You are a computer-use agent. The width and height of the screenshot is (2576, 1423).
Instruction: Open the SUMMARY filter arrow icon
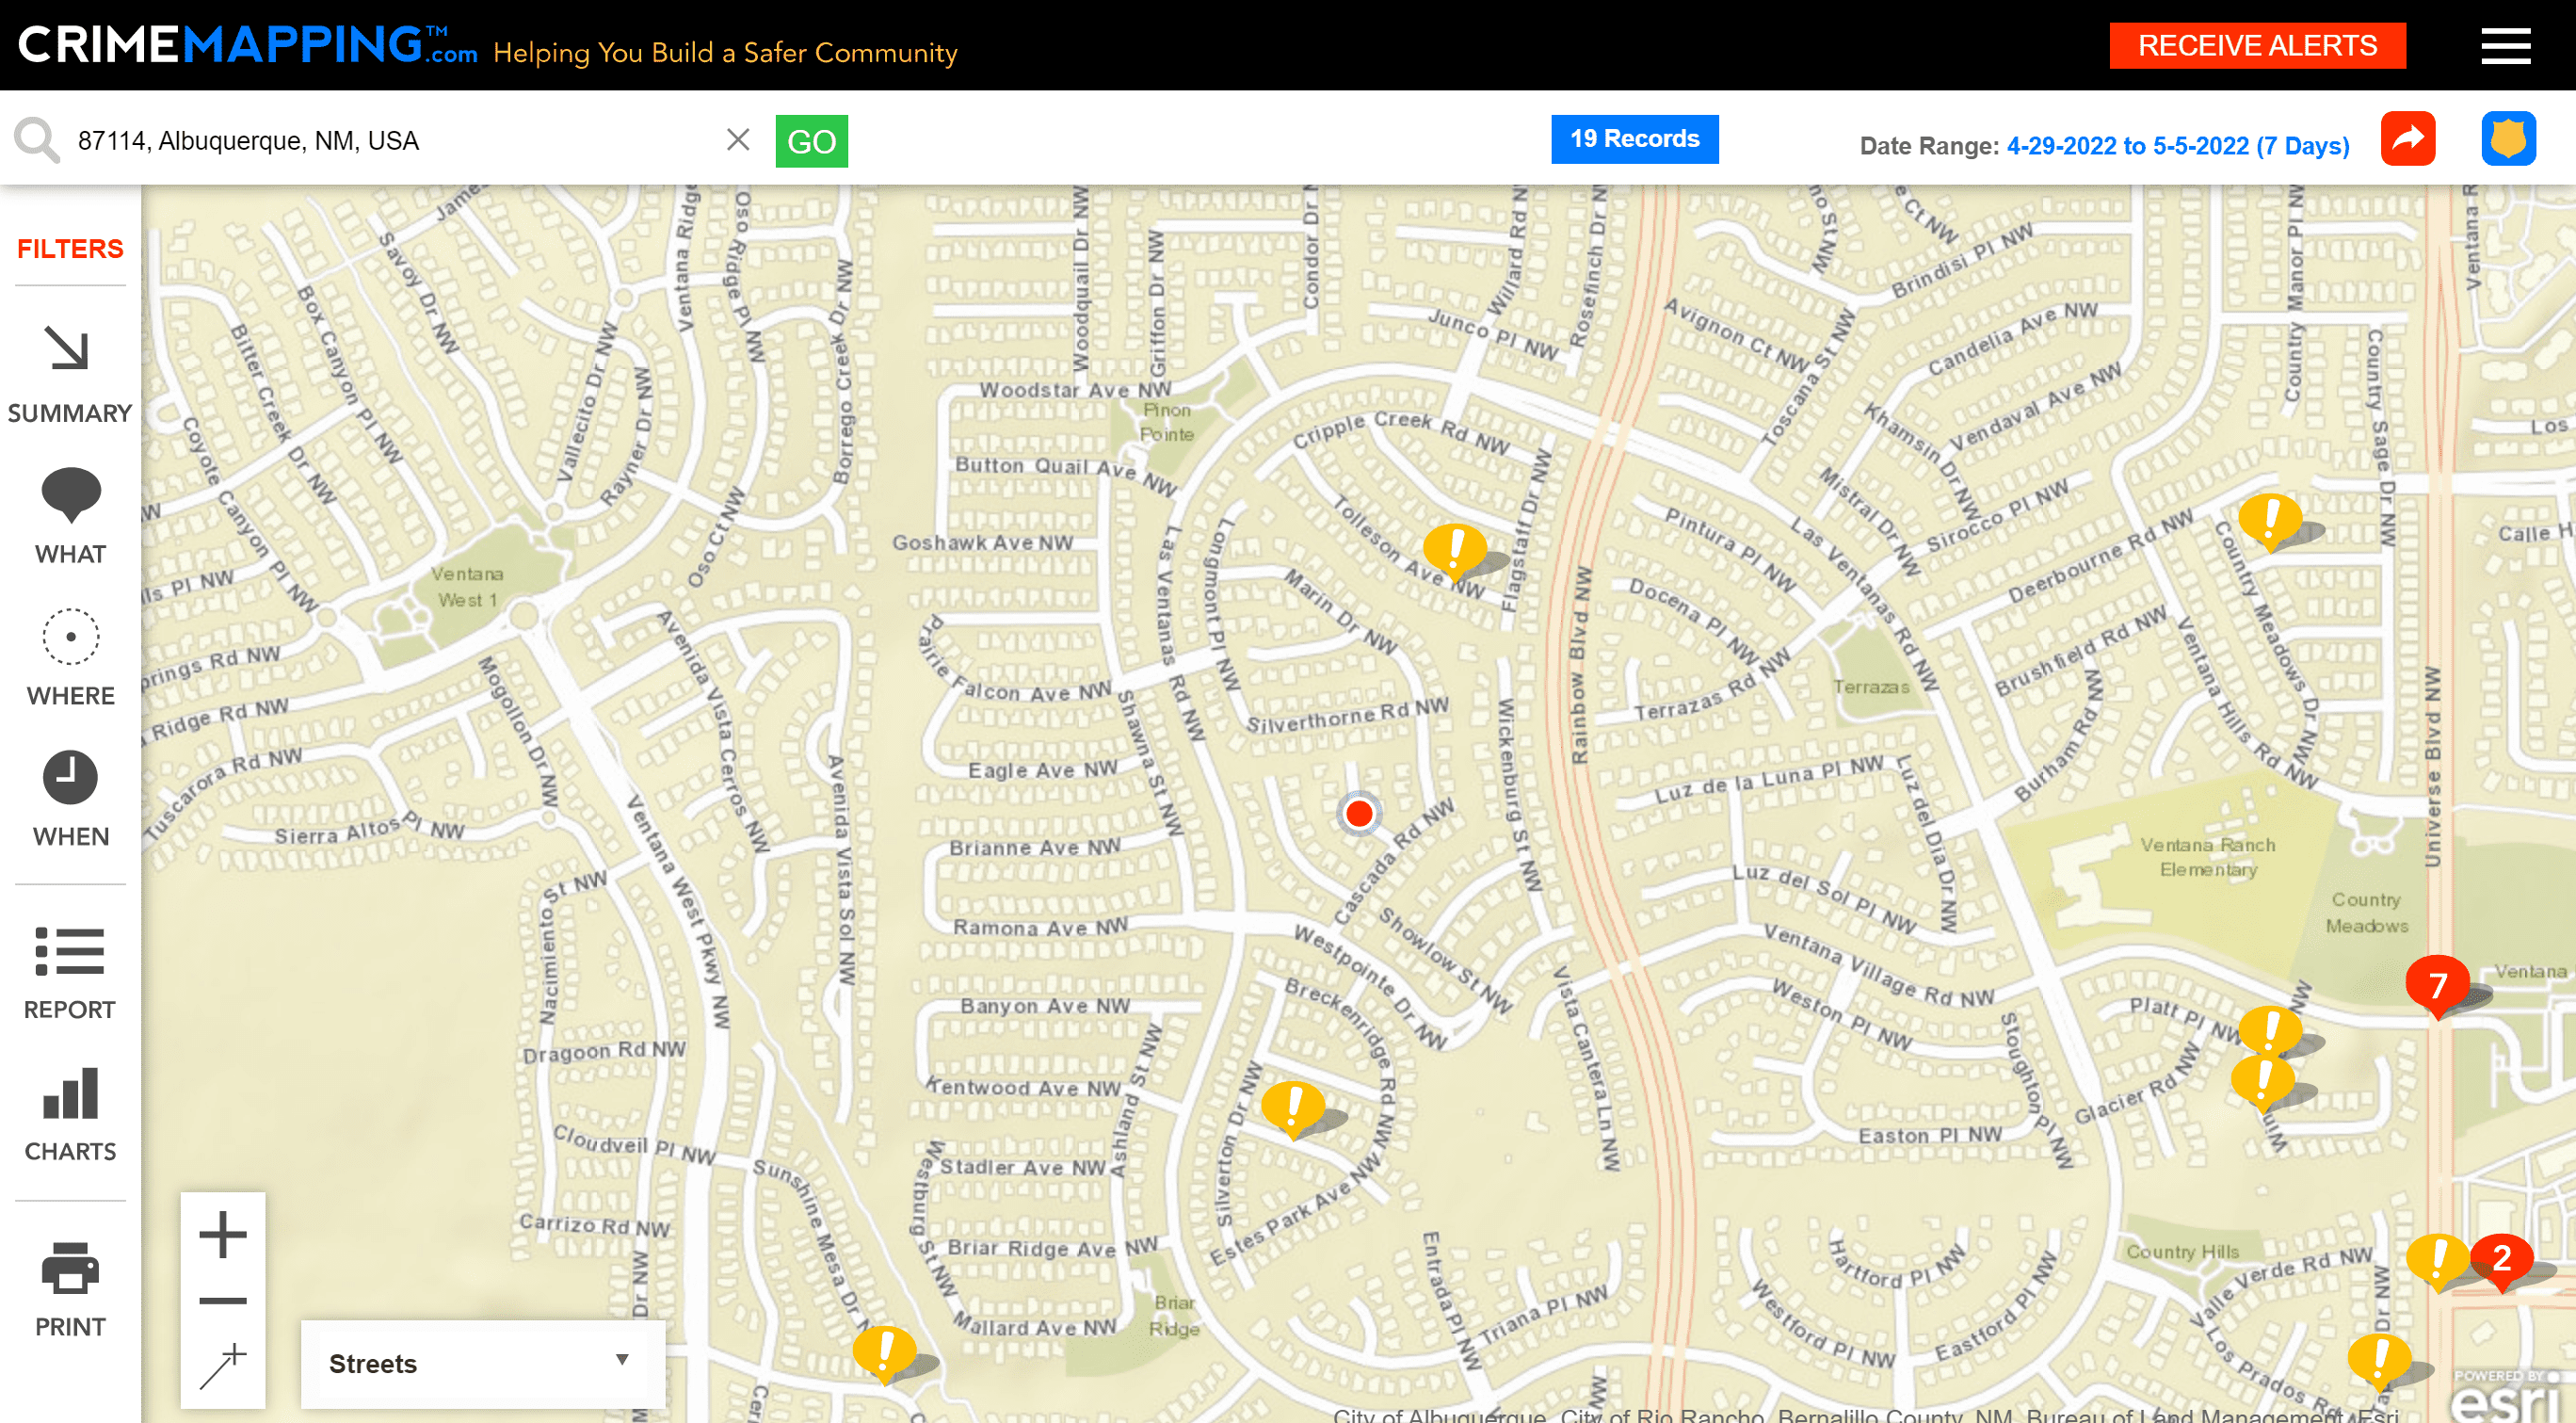click(x=69, y=349)
